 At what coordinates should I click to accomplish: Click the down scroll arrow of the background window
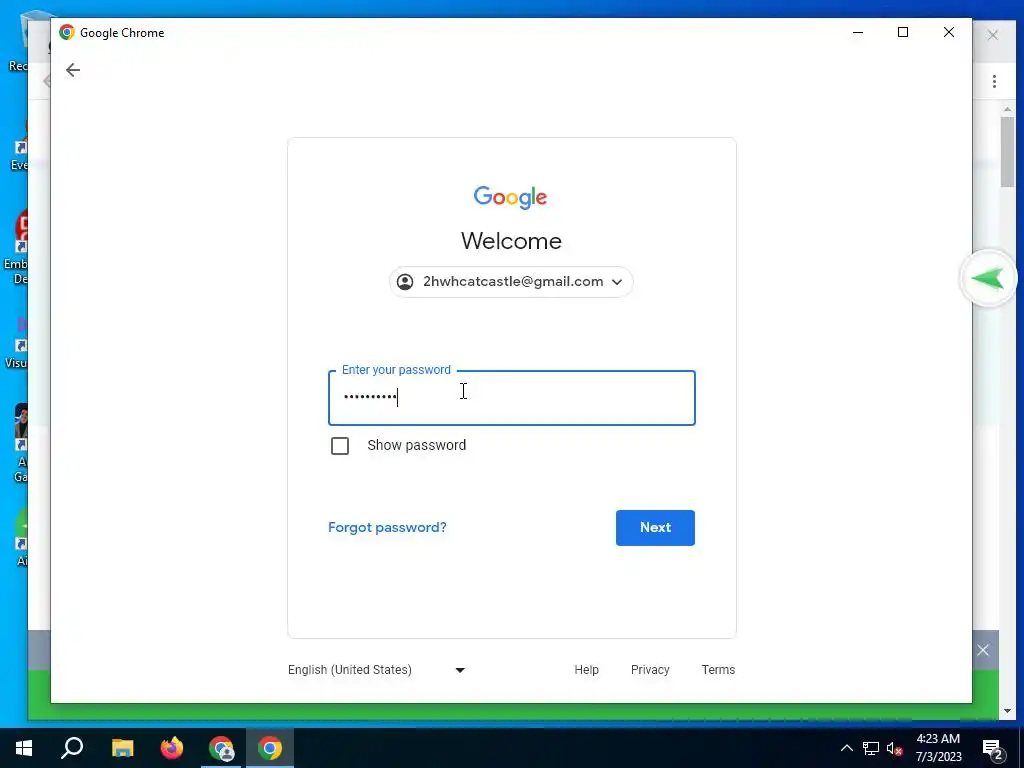coord(1007,711)
